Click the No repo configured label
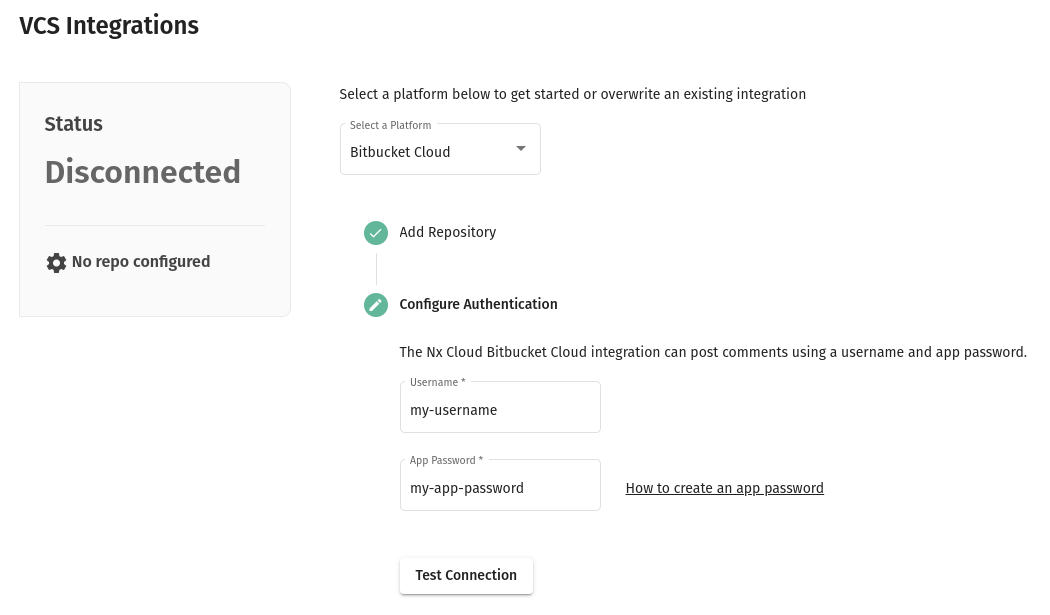 pyautogui.click(x=141, y=262)
